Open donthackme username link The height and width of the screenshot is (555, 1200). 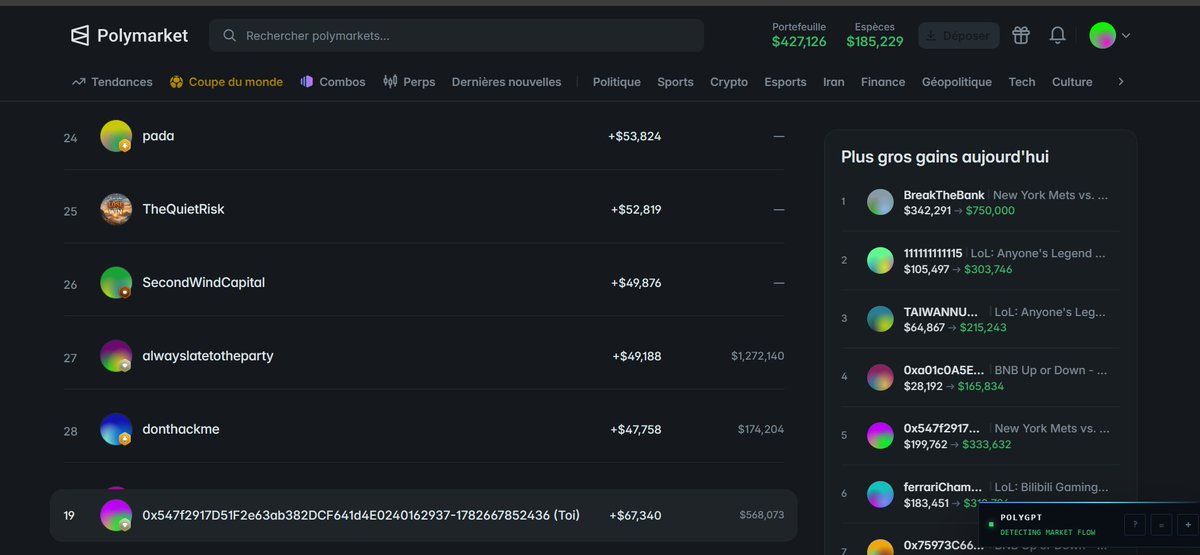point(181,429)
